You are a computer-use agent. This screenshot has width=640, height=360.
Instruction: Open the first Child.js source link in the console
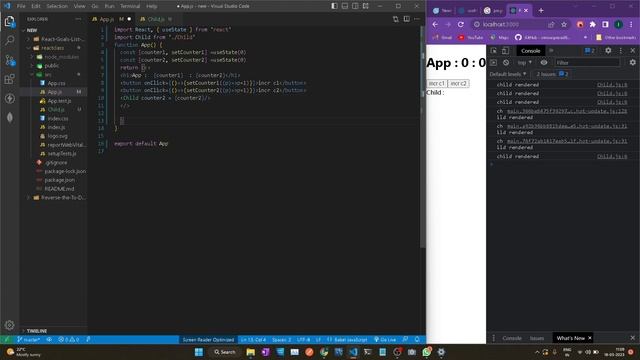(x=612, y=85)
